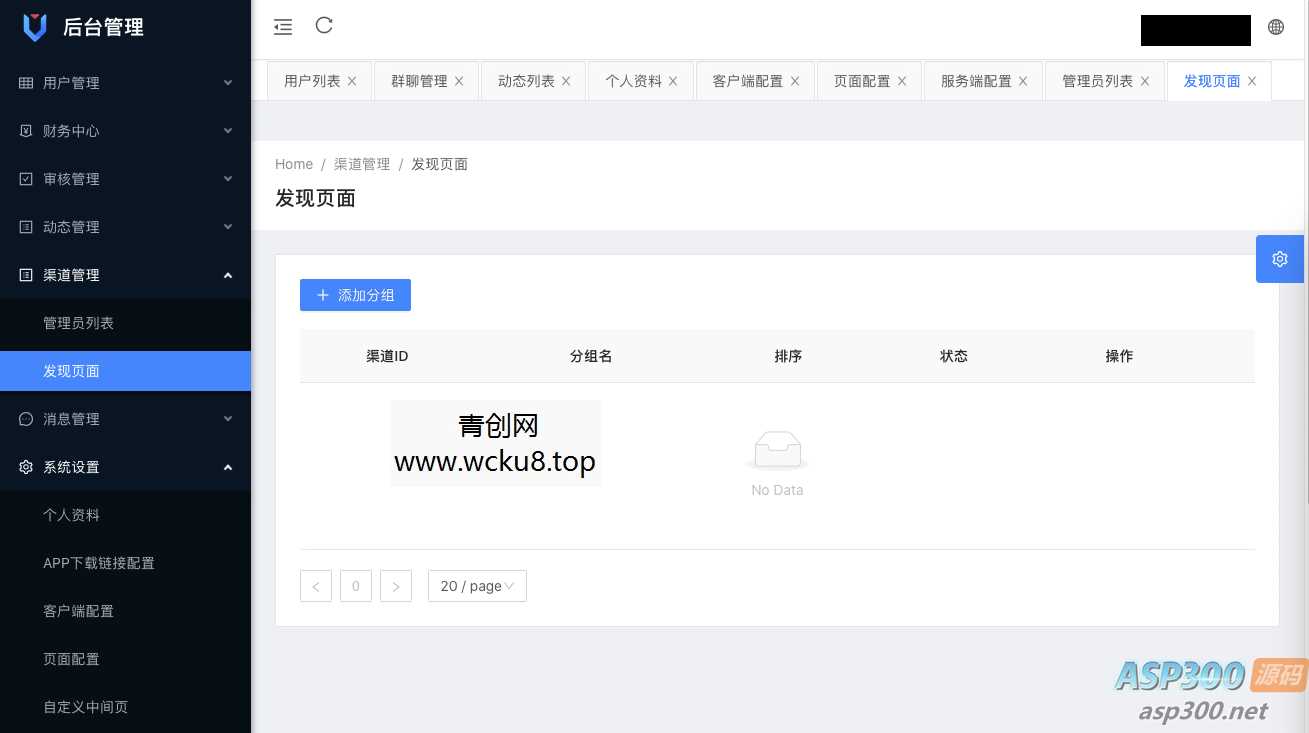
Task: Select the 用户管理 user management icon
Action: (x=25, y=83)
